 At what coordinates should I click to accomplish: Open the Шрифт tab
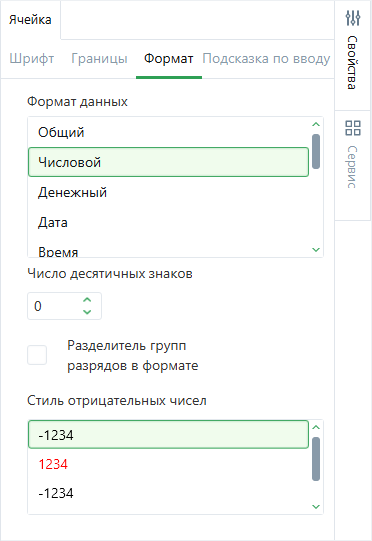(32, 58)
